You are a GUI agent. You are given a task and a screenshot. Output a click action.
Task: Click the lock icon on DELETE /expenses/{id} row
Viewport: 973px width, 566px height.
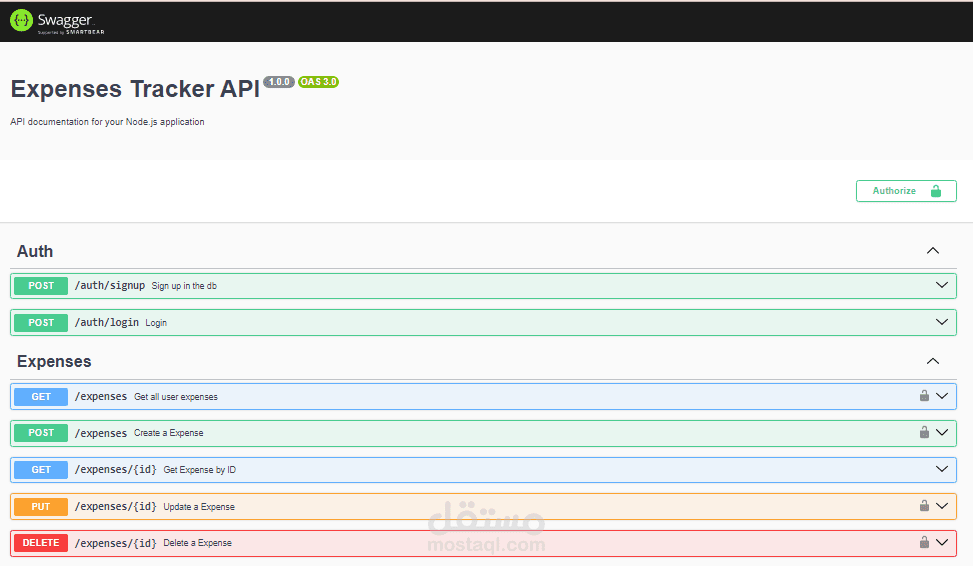point(924,542)
